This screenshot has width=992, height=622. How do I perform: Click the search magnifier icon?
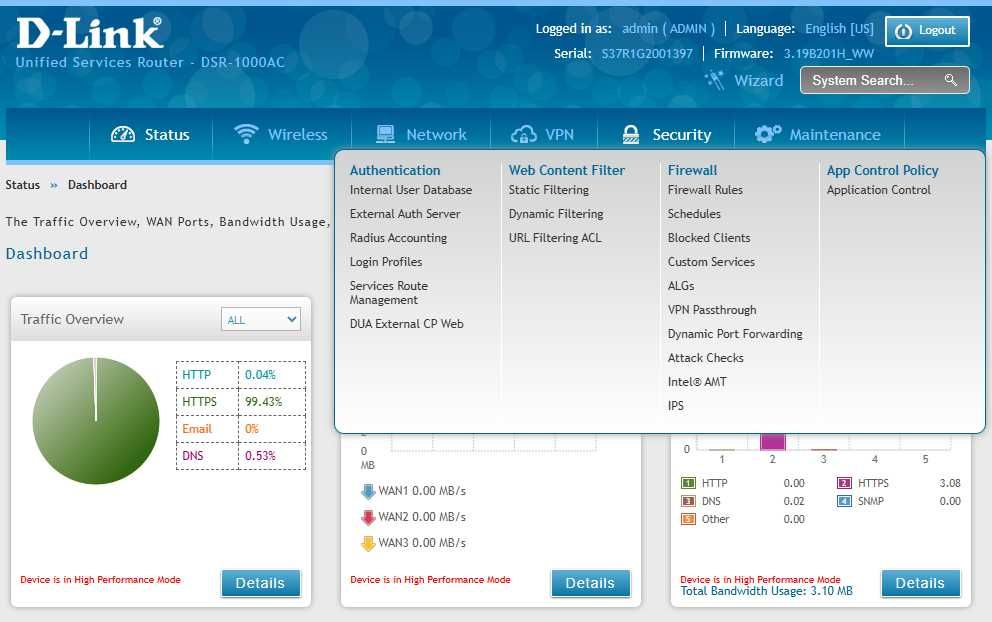950,80
